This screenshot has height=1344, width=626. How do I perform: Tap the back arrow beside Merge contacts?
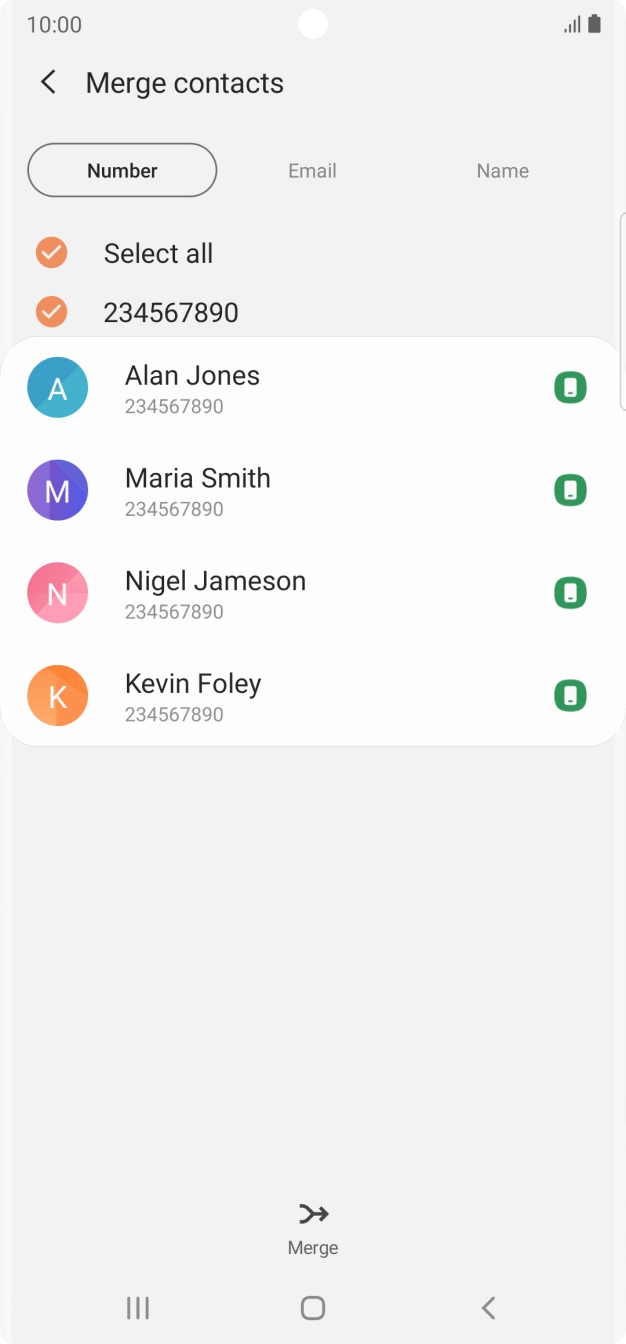point(48,83)
